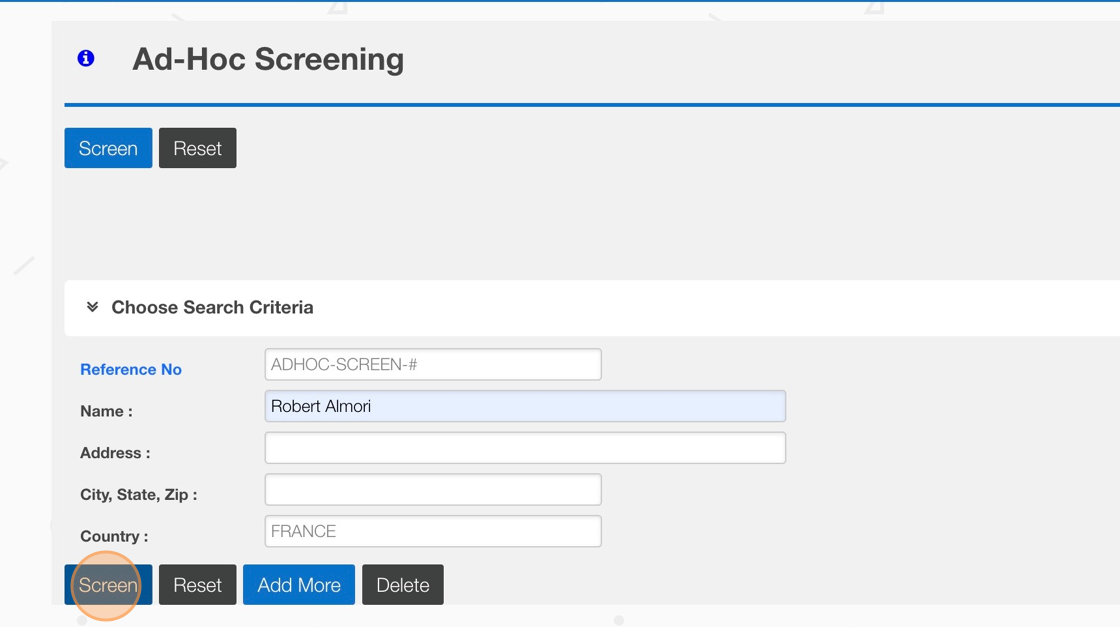Click the "Address :" field label

(x=115, y=453)
